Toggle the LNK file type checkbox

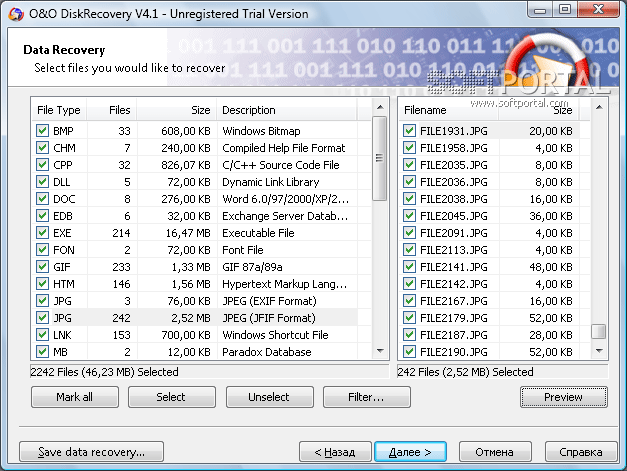click(42, 335)
